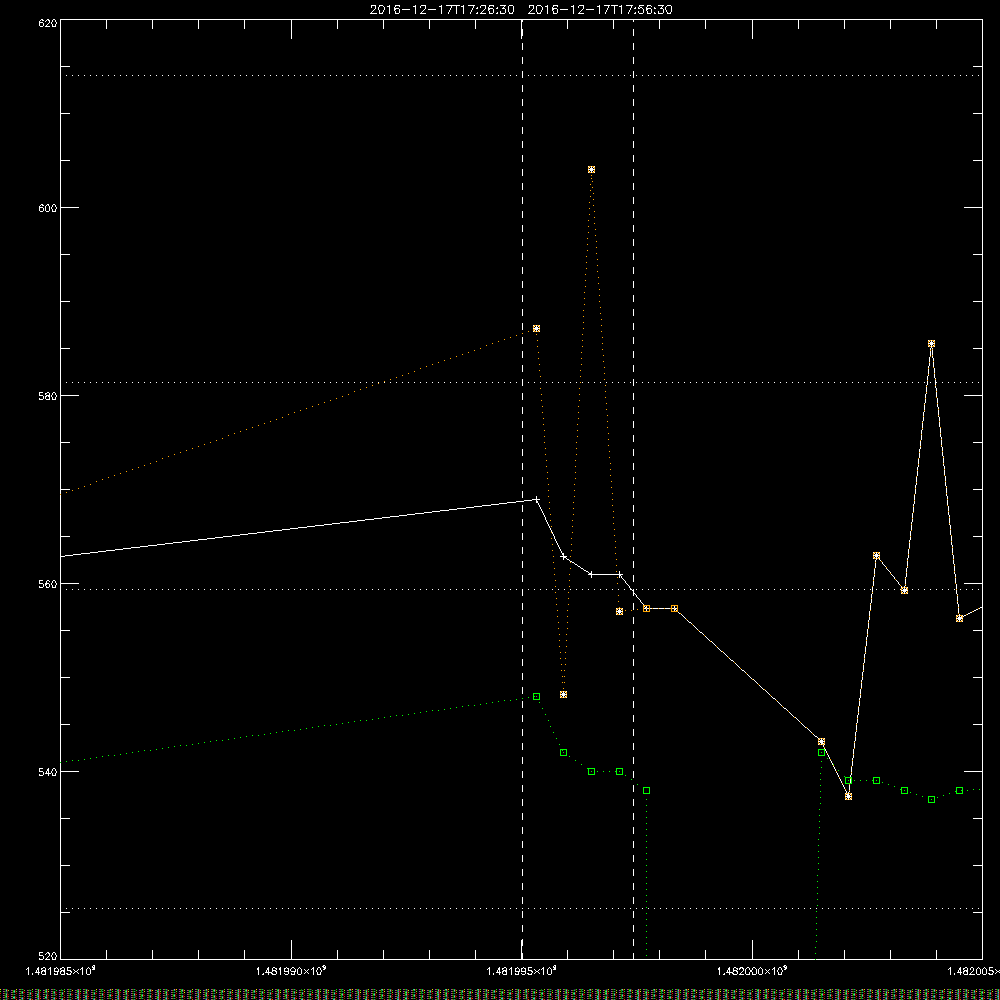Click the white plus marker near 563

pyautogui.click(x=563, y=557)
